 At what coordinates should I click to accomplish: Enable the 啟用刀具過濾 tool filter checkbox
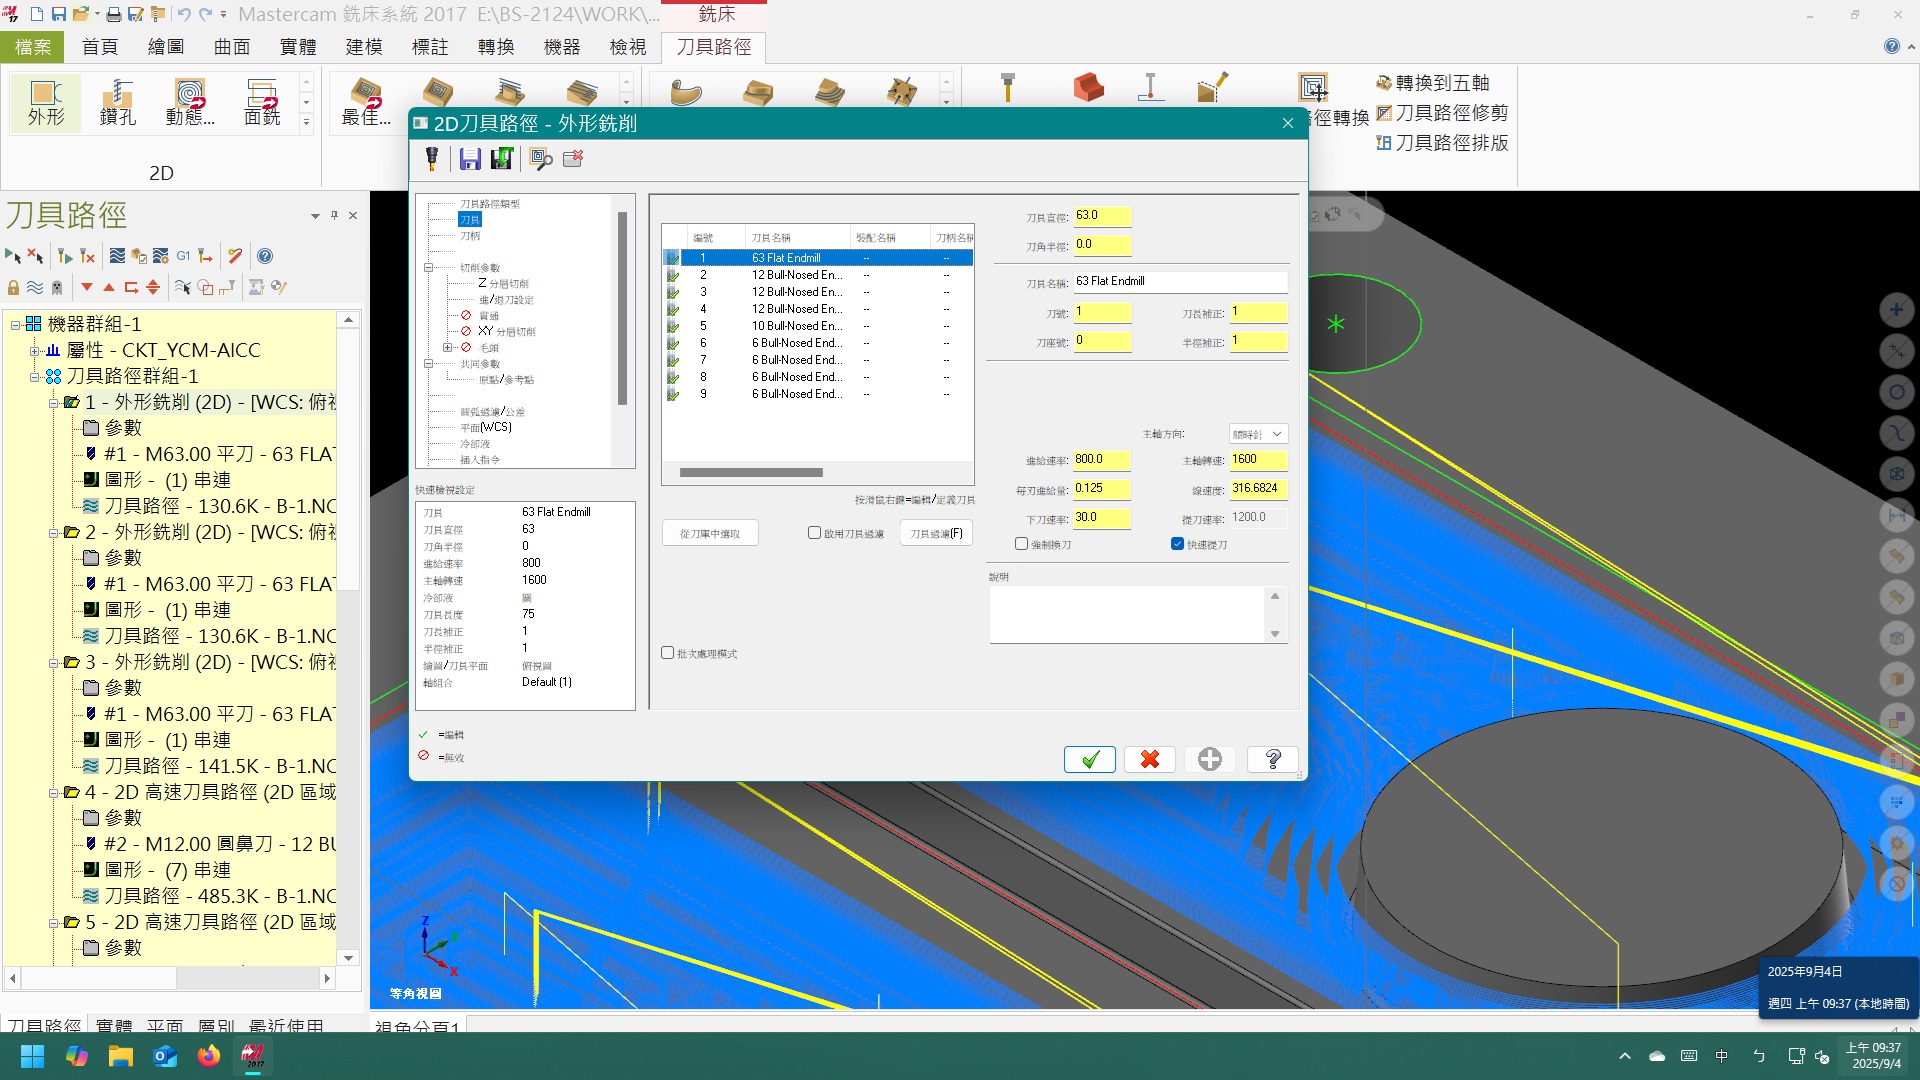[x=814, y=533]
